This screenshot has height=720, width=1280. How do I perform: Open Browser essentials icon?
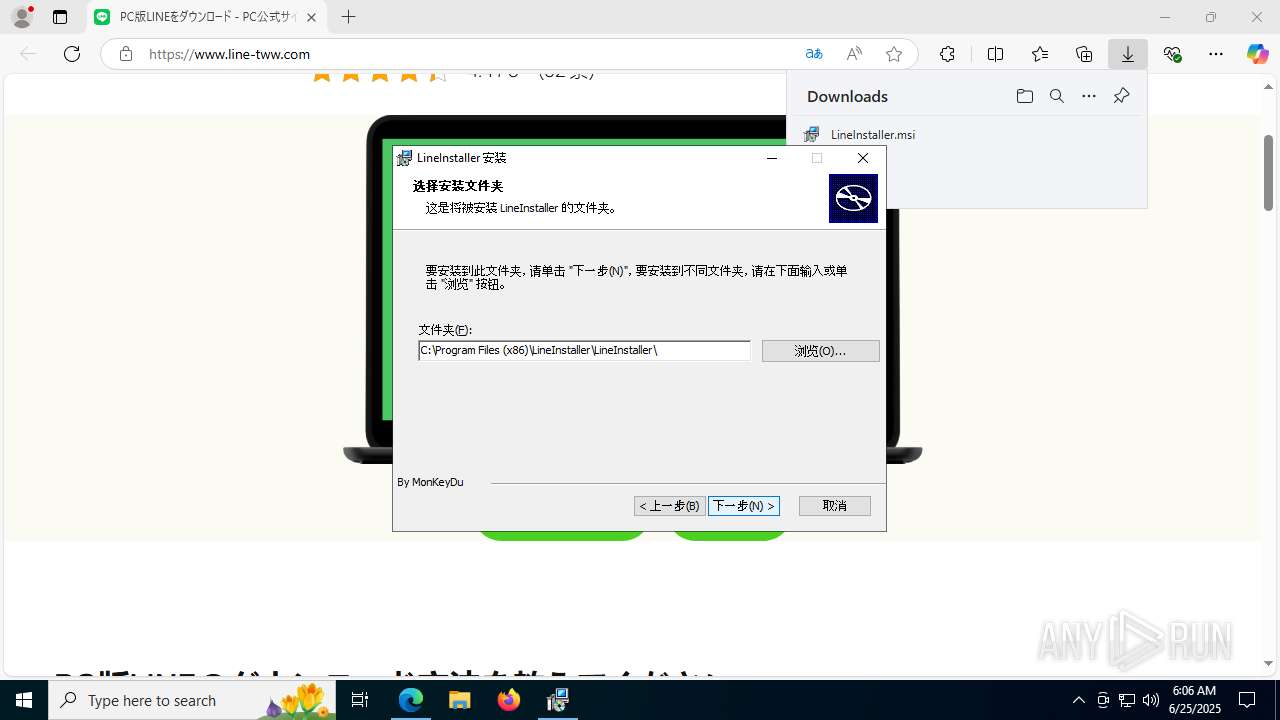pos(1173,54)
